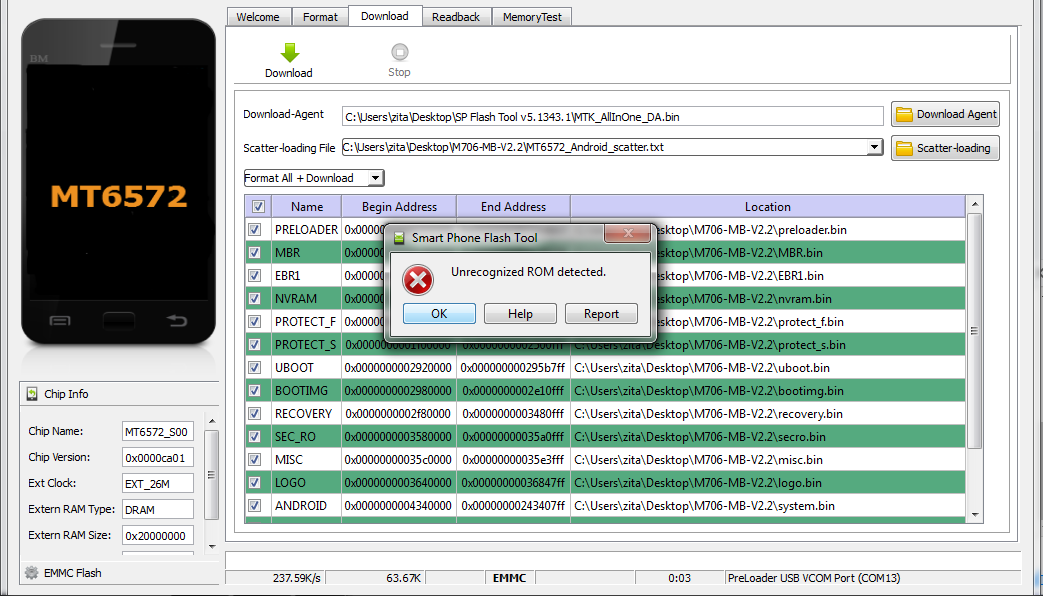Uncheck the ANDROID partition checkbox
Image resolution: width=1043 pixels, height=596 pixels.
[x=254, y=506]
